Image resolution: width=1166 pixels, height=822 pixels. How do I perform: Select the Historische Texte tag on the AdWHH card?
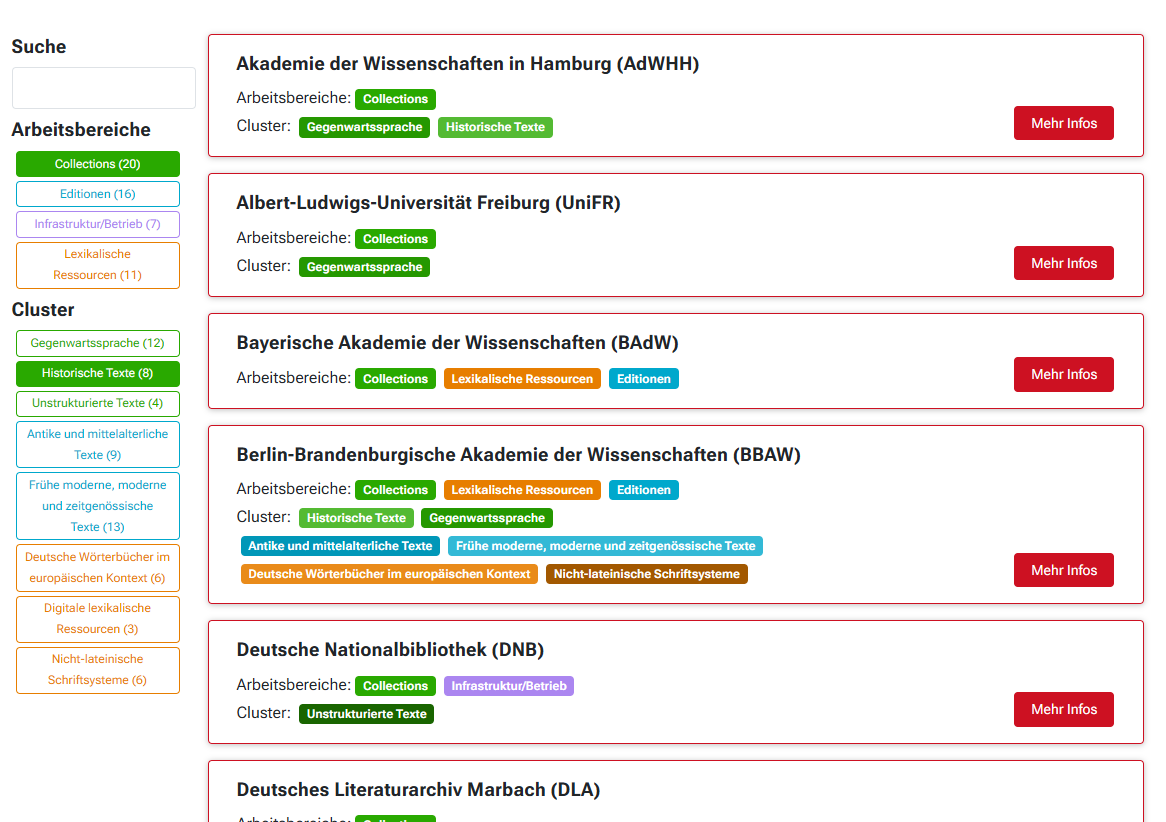(495, 127)
